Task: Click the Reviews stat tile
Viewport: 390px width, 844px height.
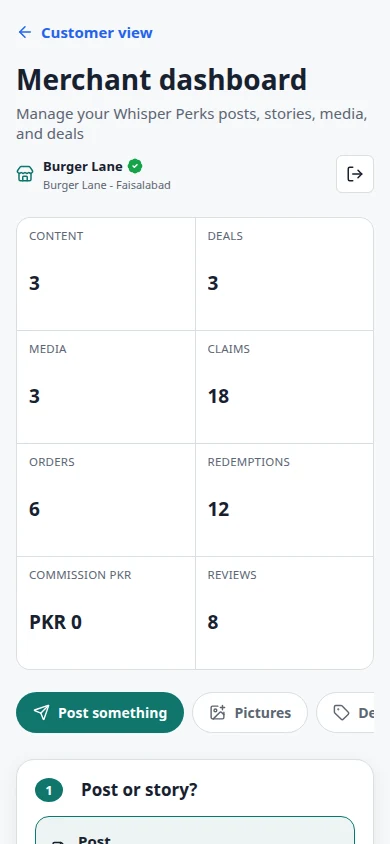Action: pyautogui.click(x=285, y=613)
